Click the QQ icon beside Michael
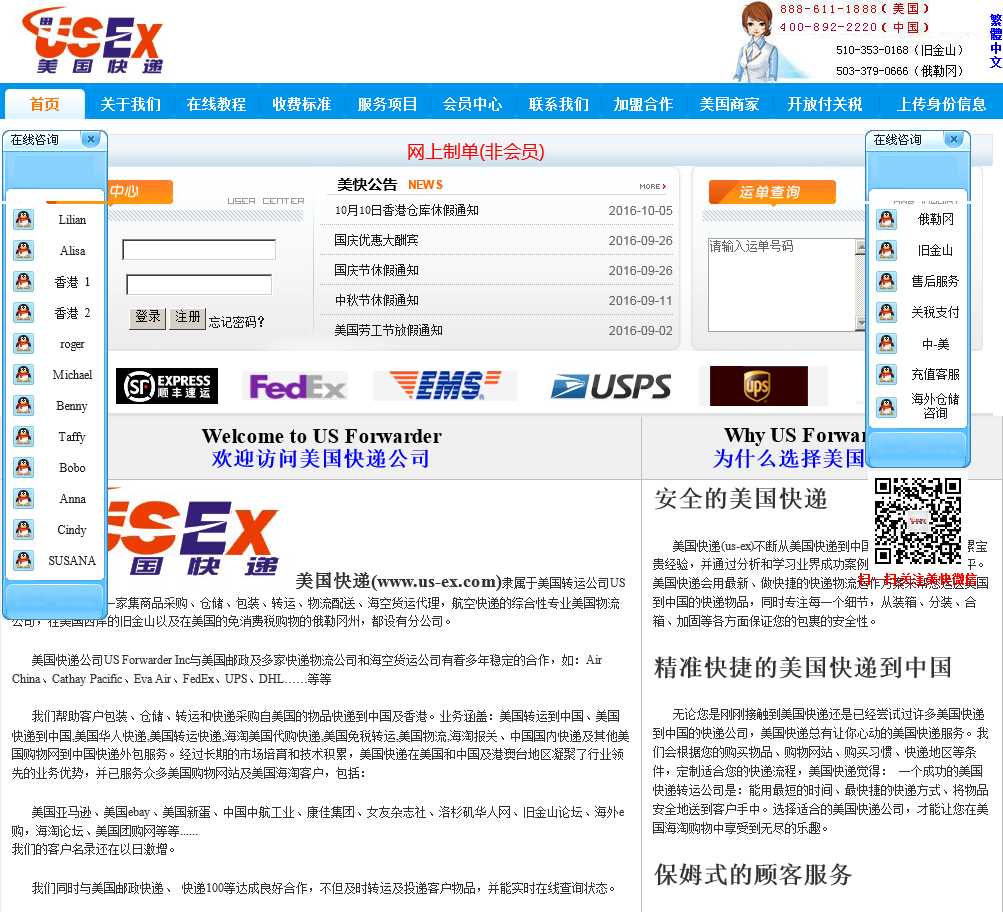The width and height of the screenshot is (1003, 912). coord(24,374)
